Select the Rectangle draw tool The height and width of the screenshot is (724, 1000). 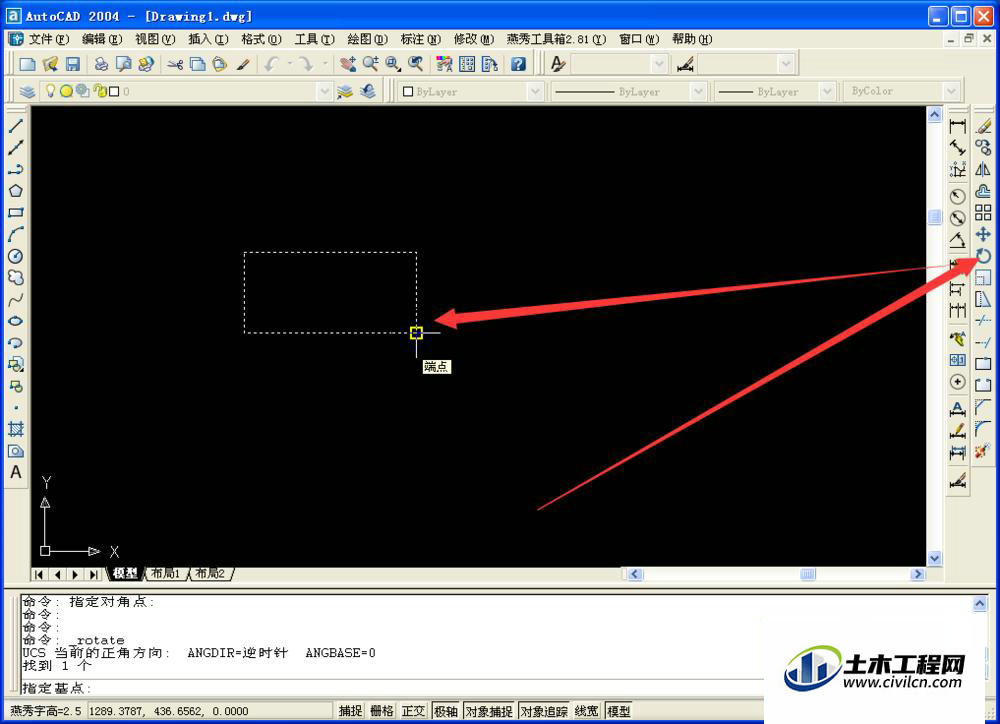[16, 212]
